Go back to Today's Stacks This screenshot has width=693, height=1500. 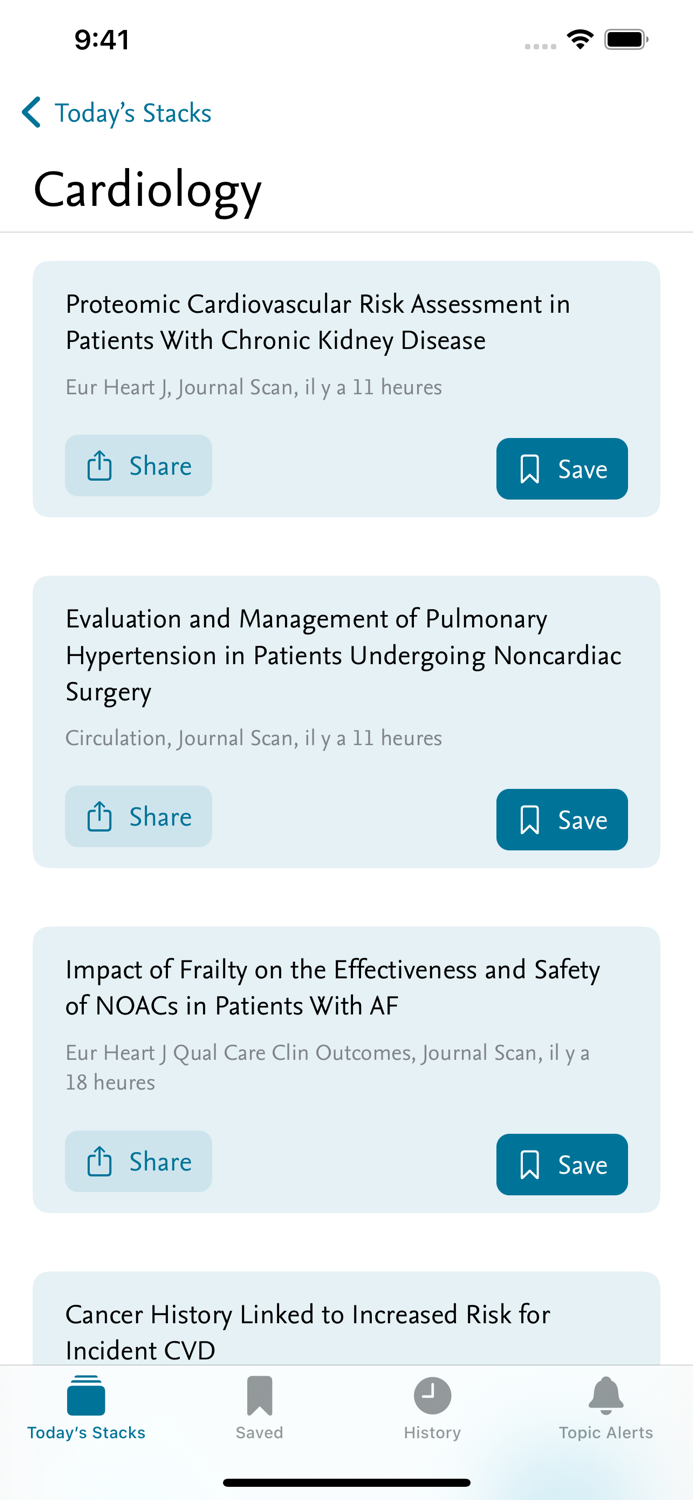point(133,113)
